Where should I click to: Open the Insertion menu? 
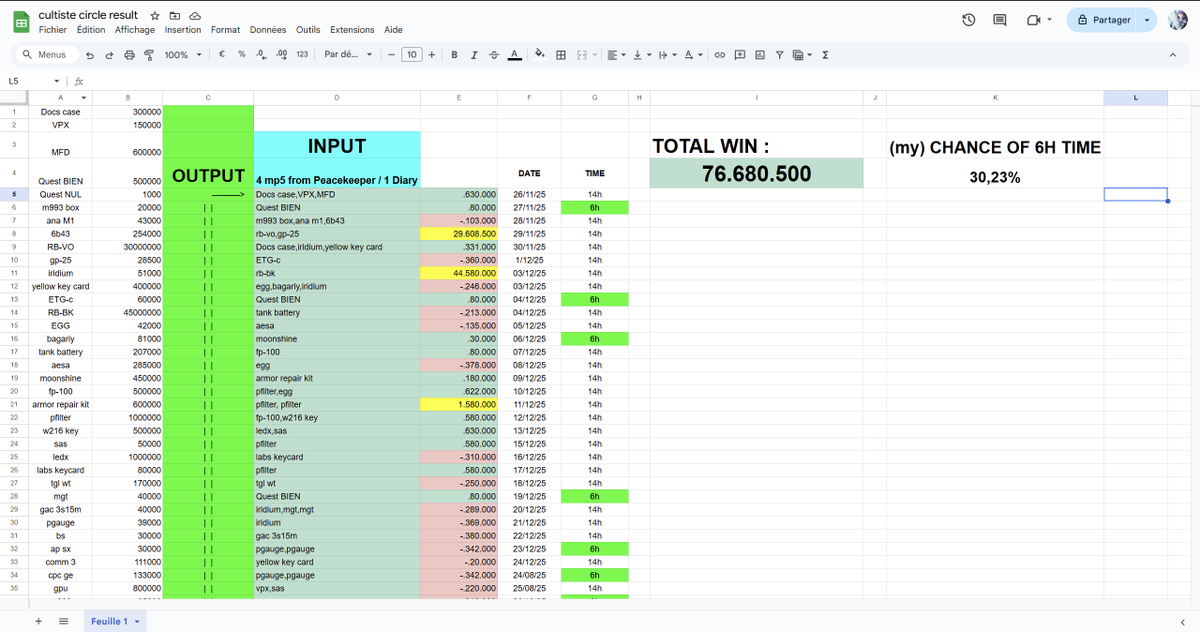coord(183,30)
